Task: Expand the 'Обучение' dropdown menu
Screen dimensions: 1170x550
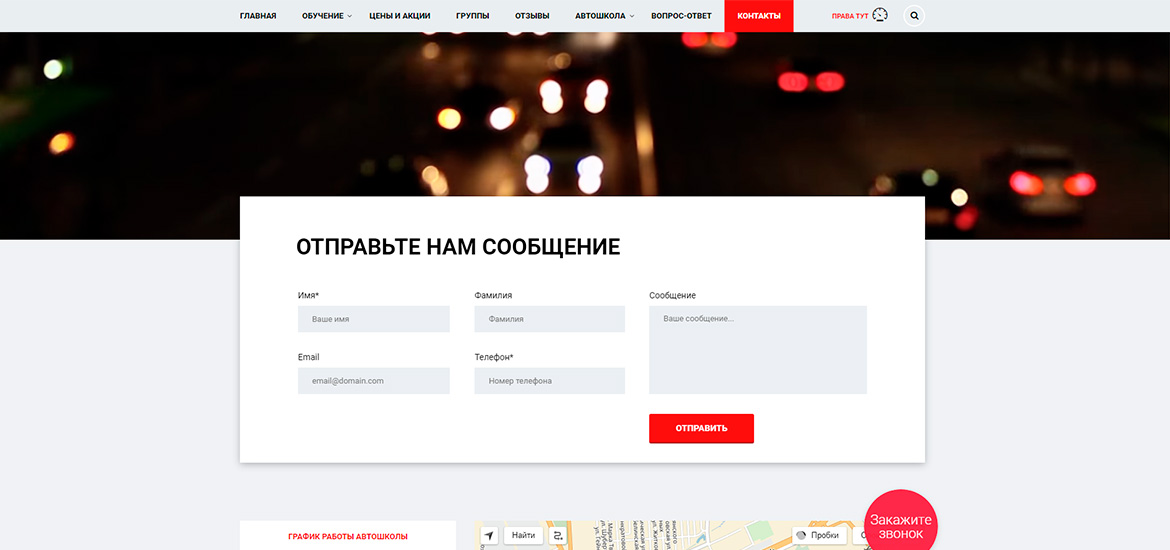Action: click(326, 16)
